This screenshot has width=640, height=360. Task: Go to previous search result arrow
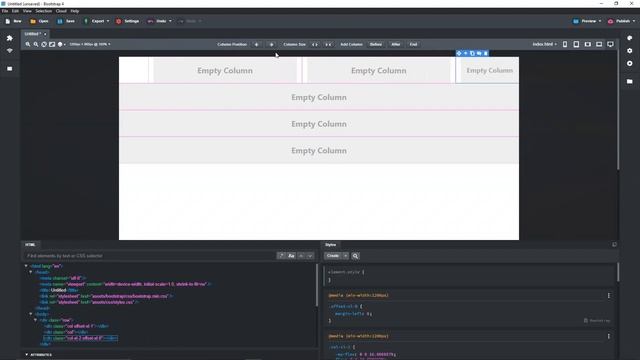pos(301,256)
